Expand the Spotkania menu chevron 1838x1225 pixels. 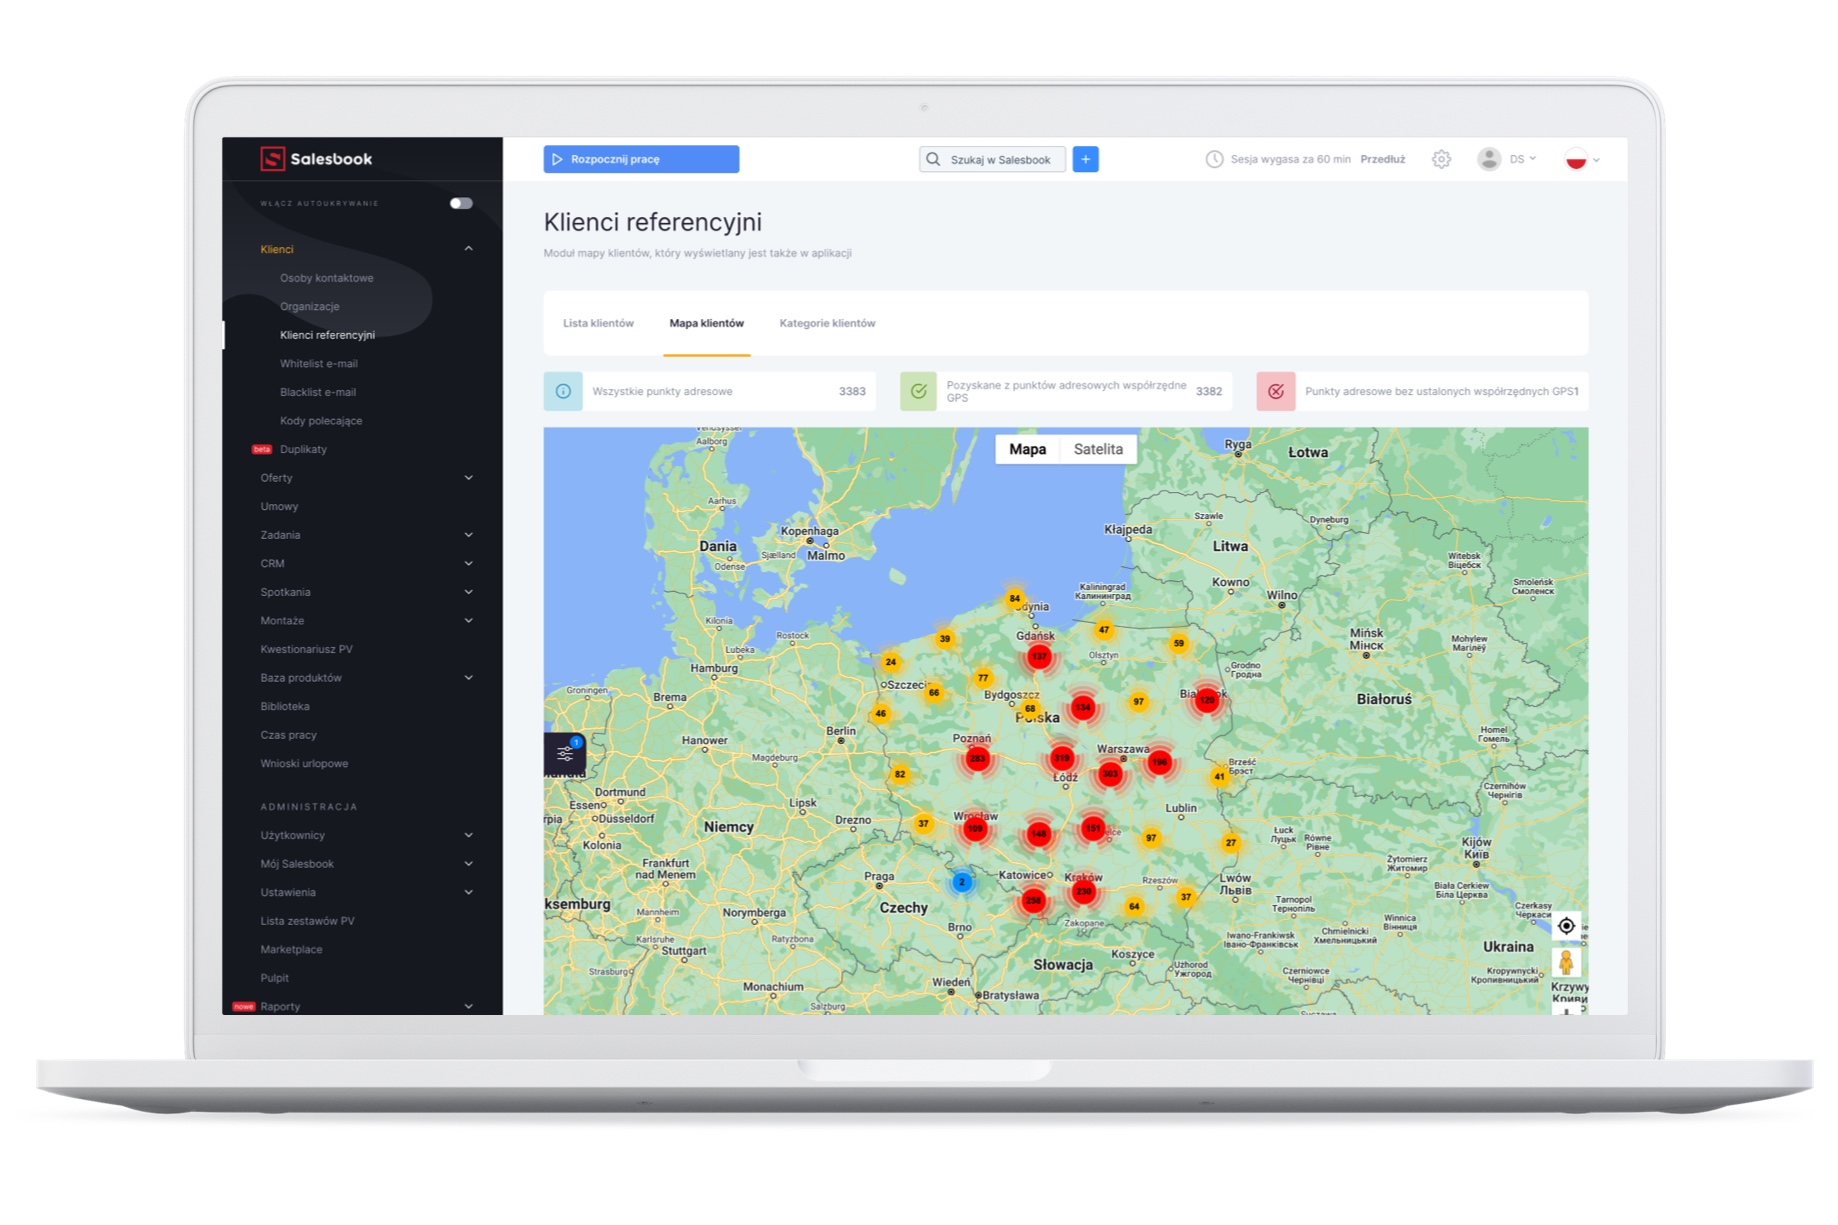468,592
